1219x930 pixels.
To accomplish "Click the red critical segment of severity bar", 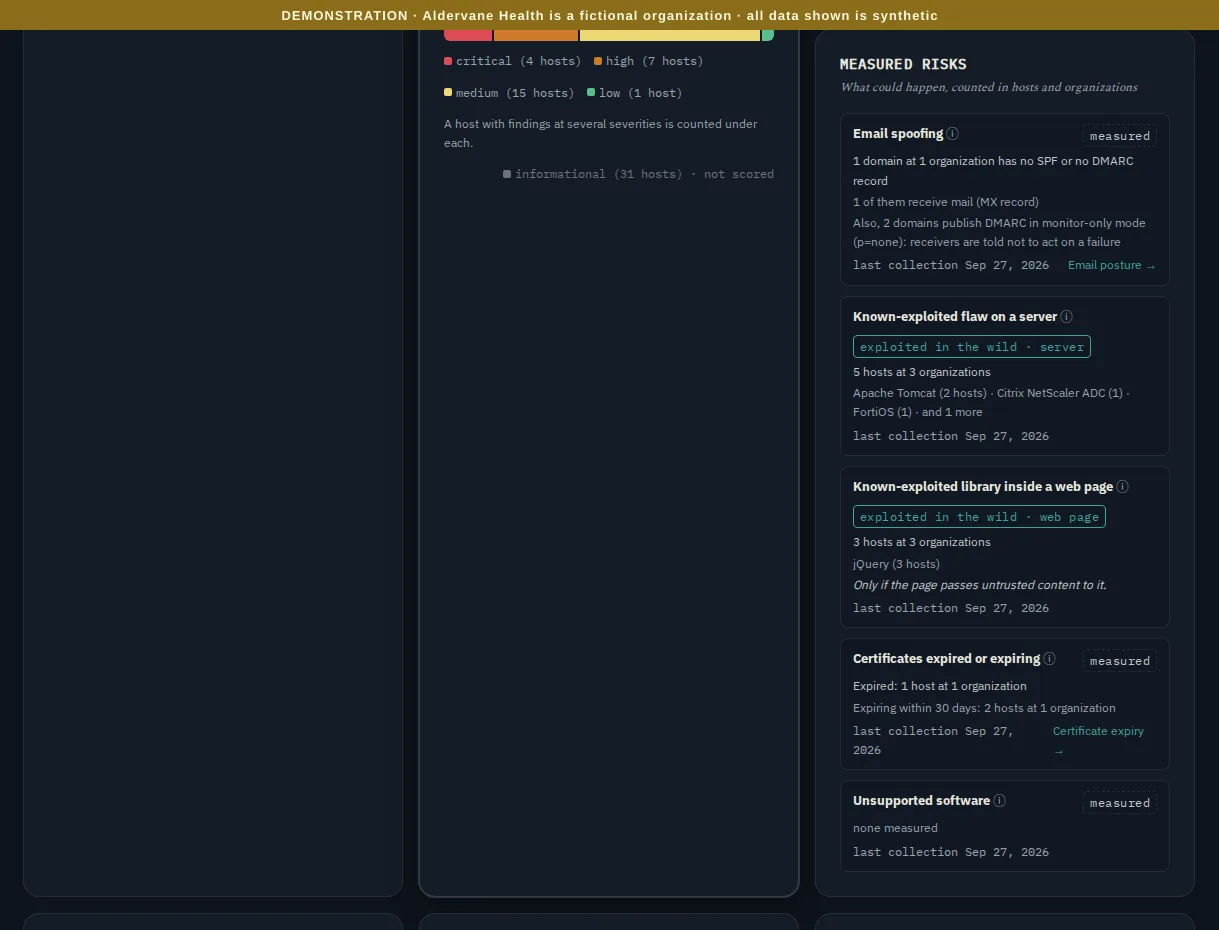I will 468,35.
